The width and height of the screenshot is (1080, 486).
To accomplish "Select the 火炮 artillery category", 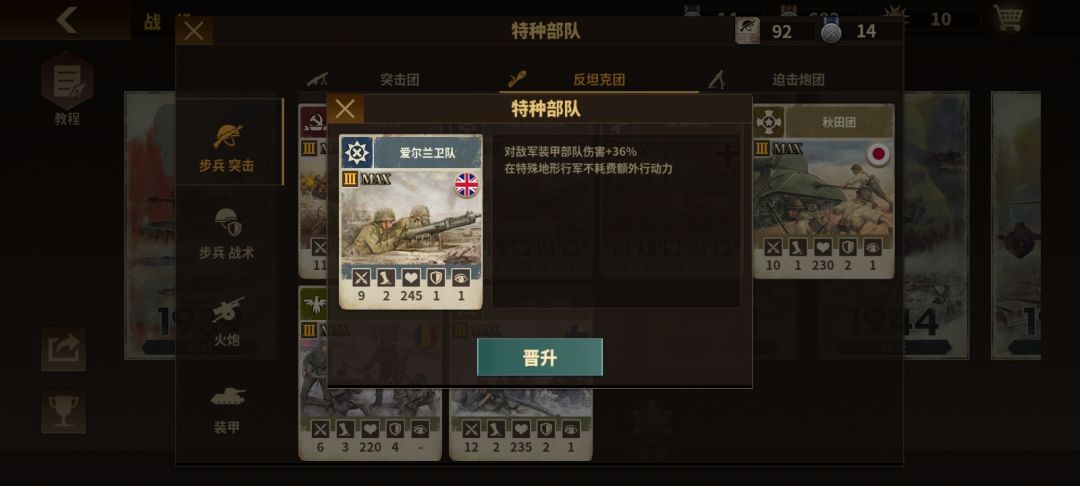I will [x=227, y=321].
